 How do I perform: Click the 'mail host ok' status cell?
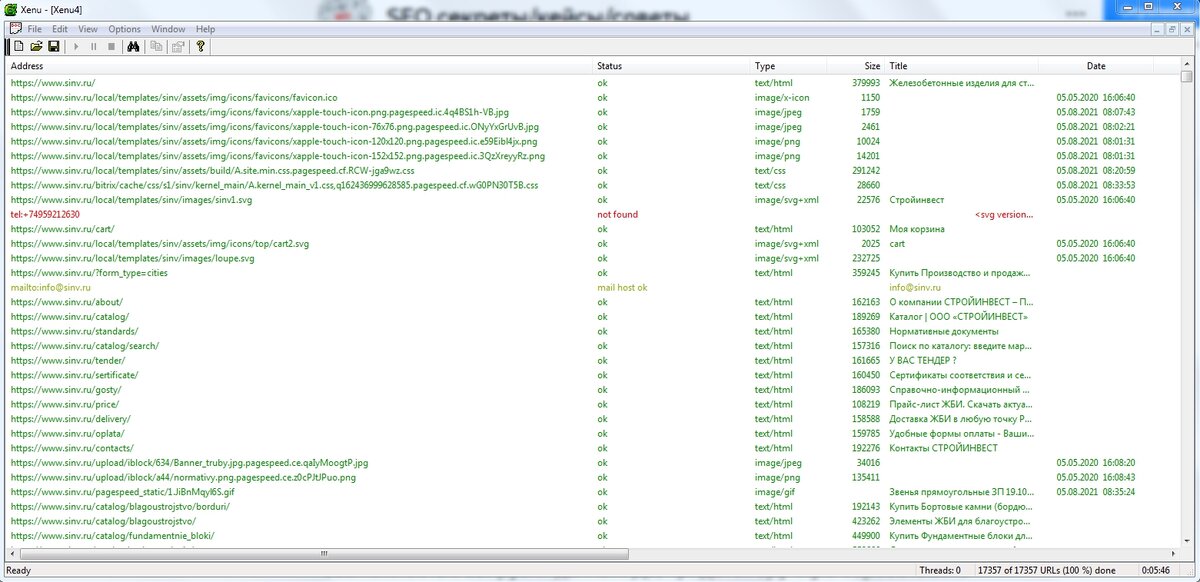[x=623, y=288]
